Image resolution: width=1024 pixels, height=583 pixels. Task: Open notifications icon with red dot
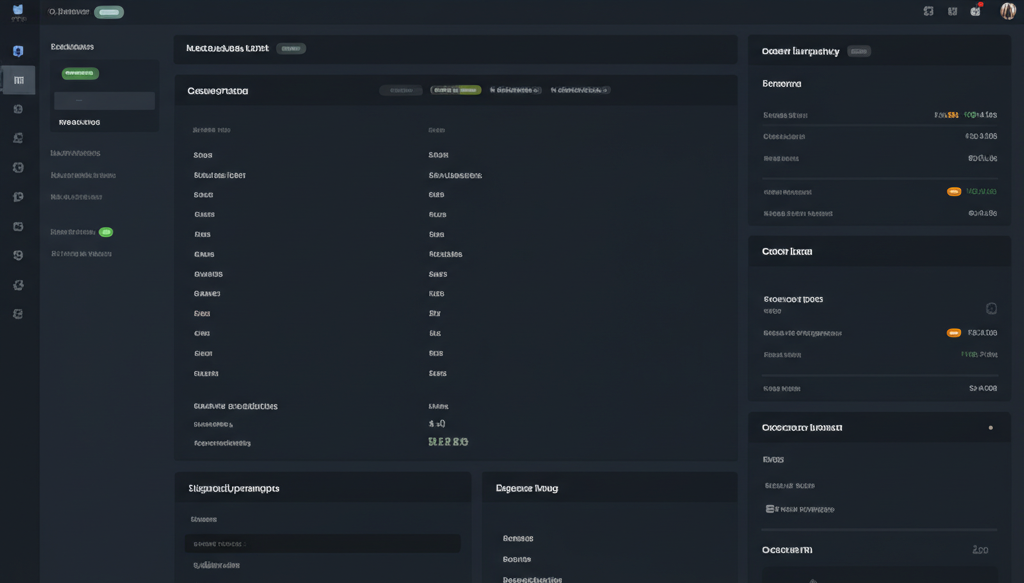coord(976,11)
